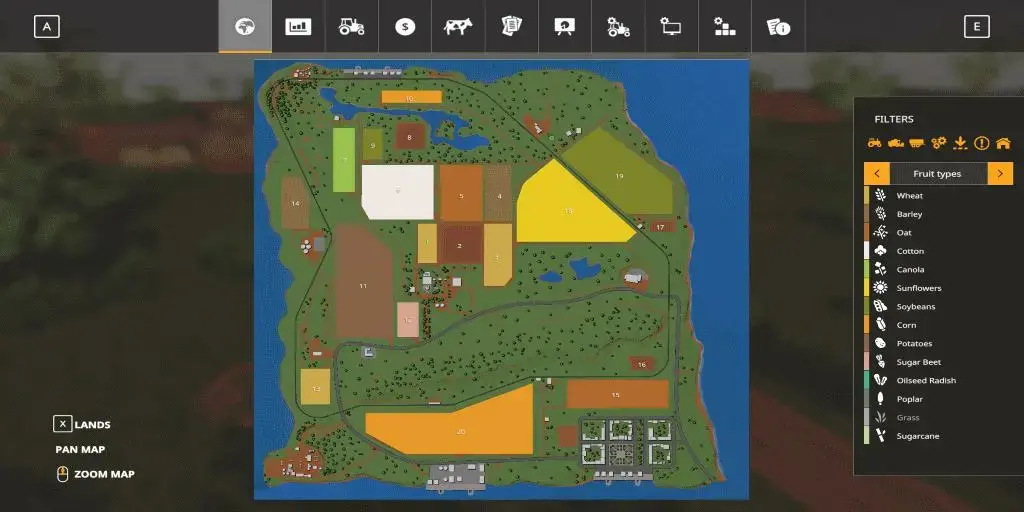This screenshot has width=1024, height=512.
Task: Click the Corn orange color swatch
Action: (x=867, y=325)
